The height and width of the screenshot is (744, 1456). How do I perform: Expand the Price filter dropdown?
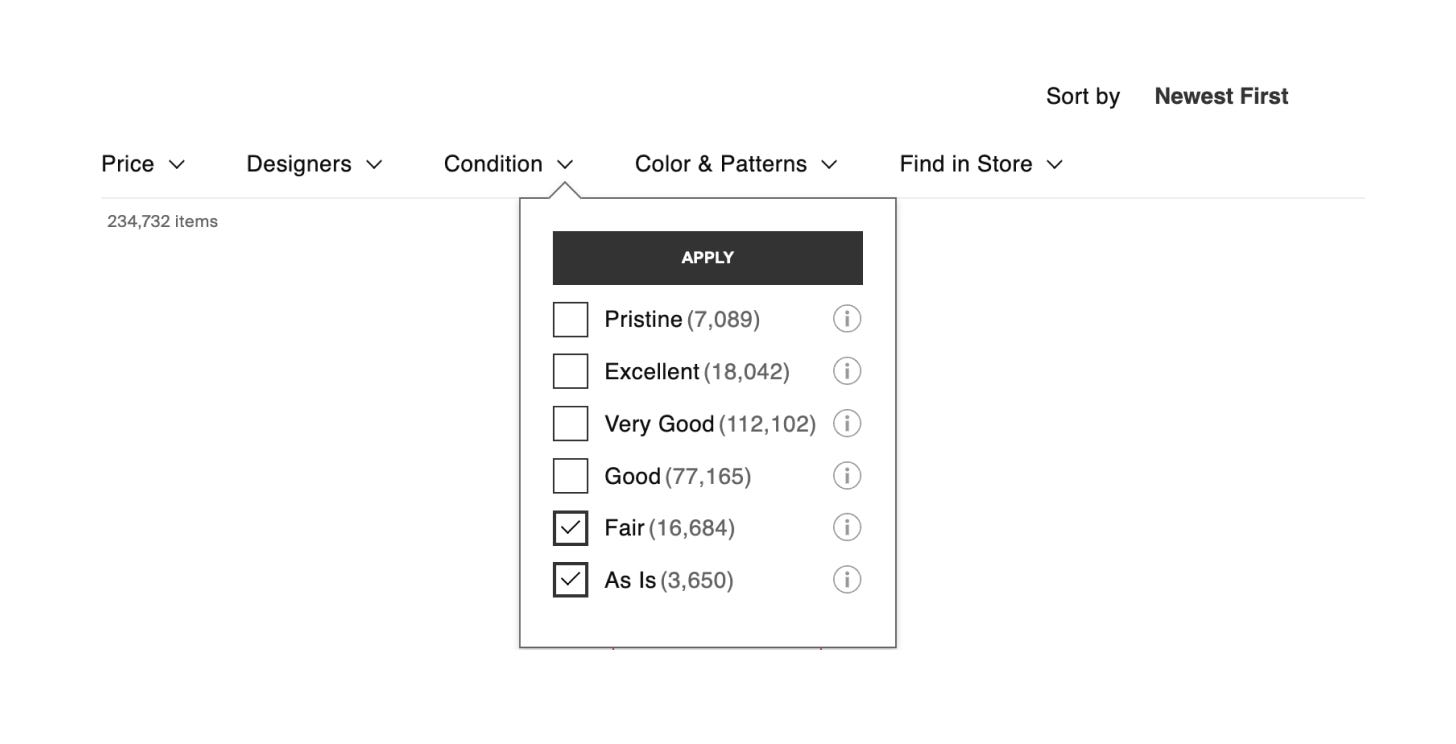click(143, 164)
